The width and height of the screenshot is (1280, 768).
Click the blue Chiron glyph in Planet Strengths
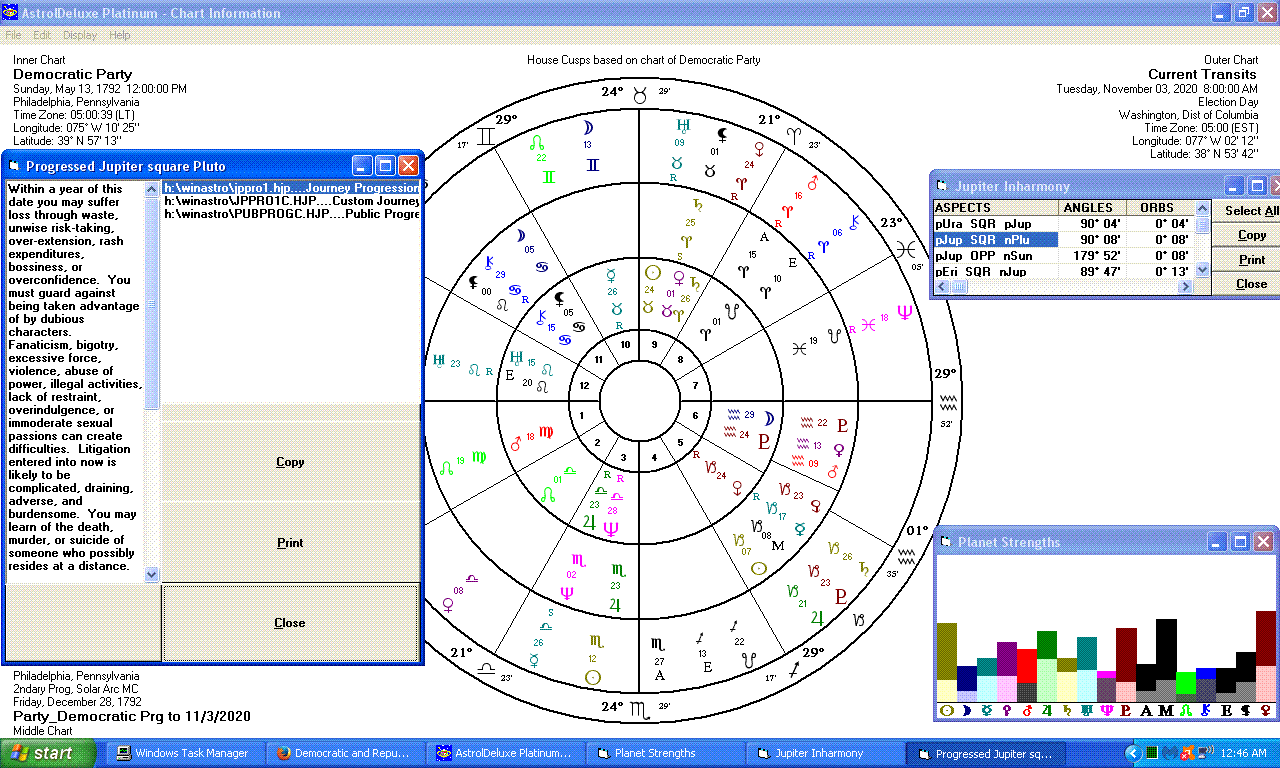tap(1206, 711)
